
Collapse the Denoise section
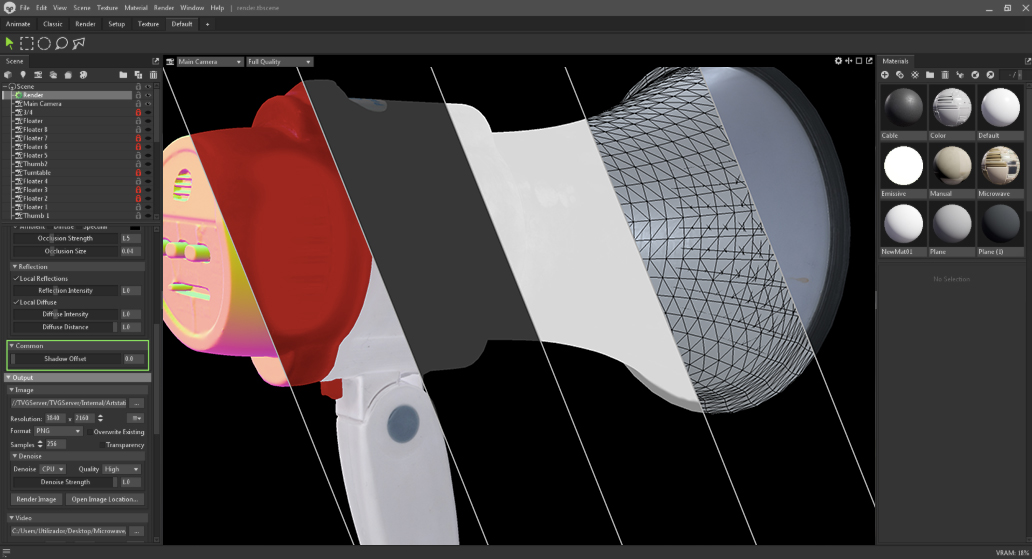[13, 456]
